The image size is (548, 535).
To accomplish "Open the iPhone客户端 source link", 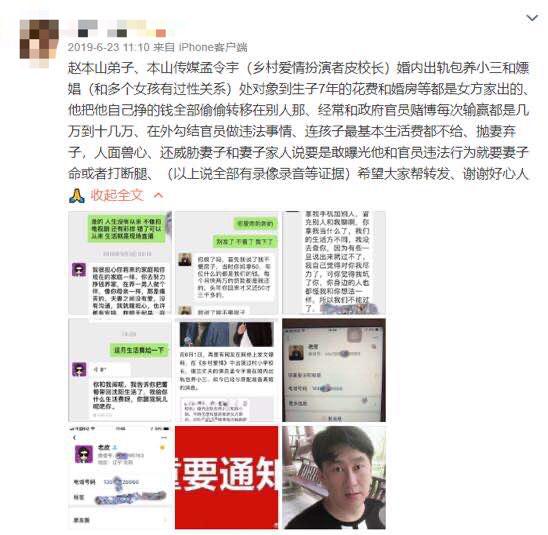I will coord(213,47).
